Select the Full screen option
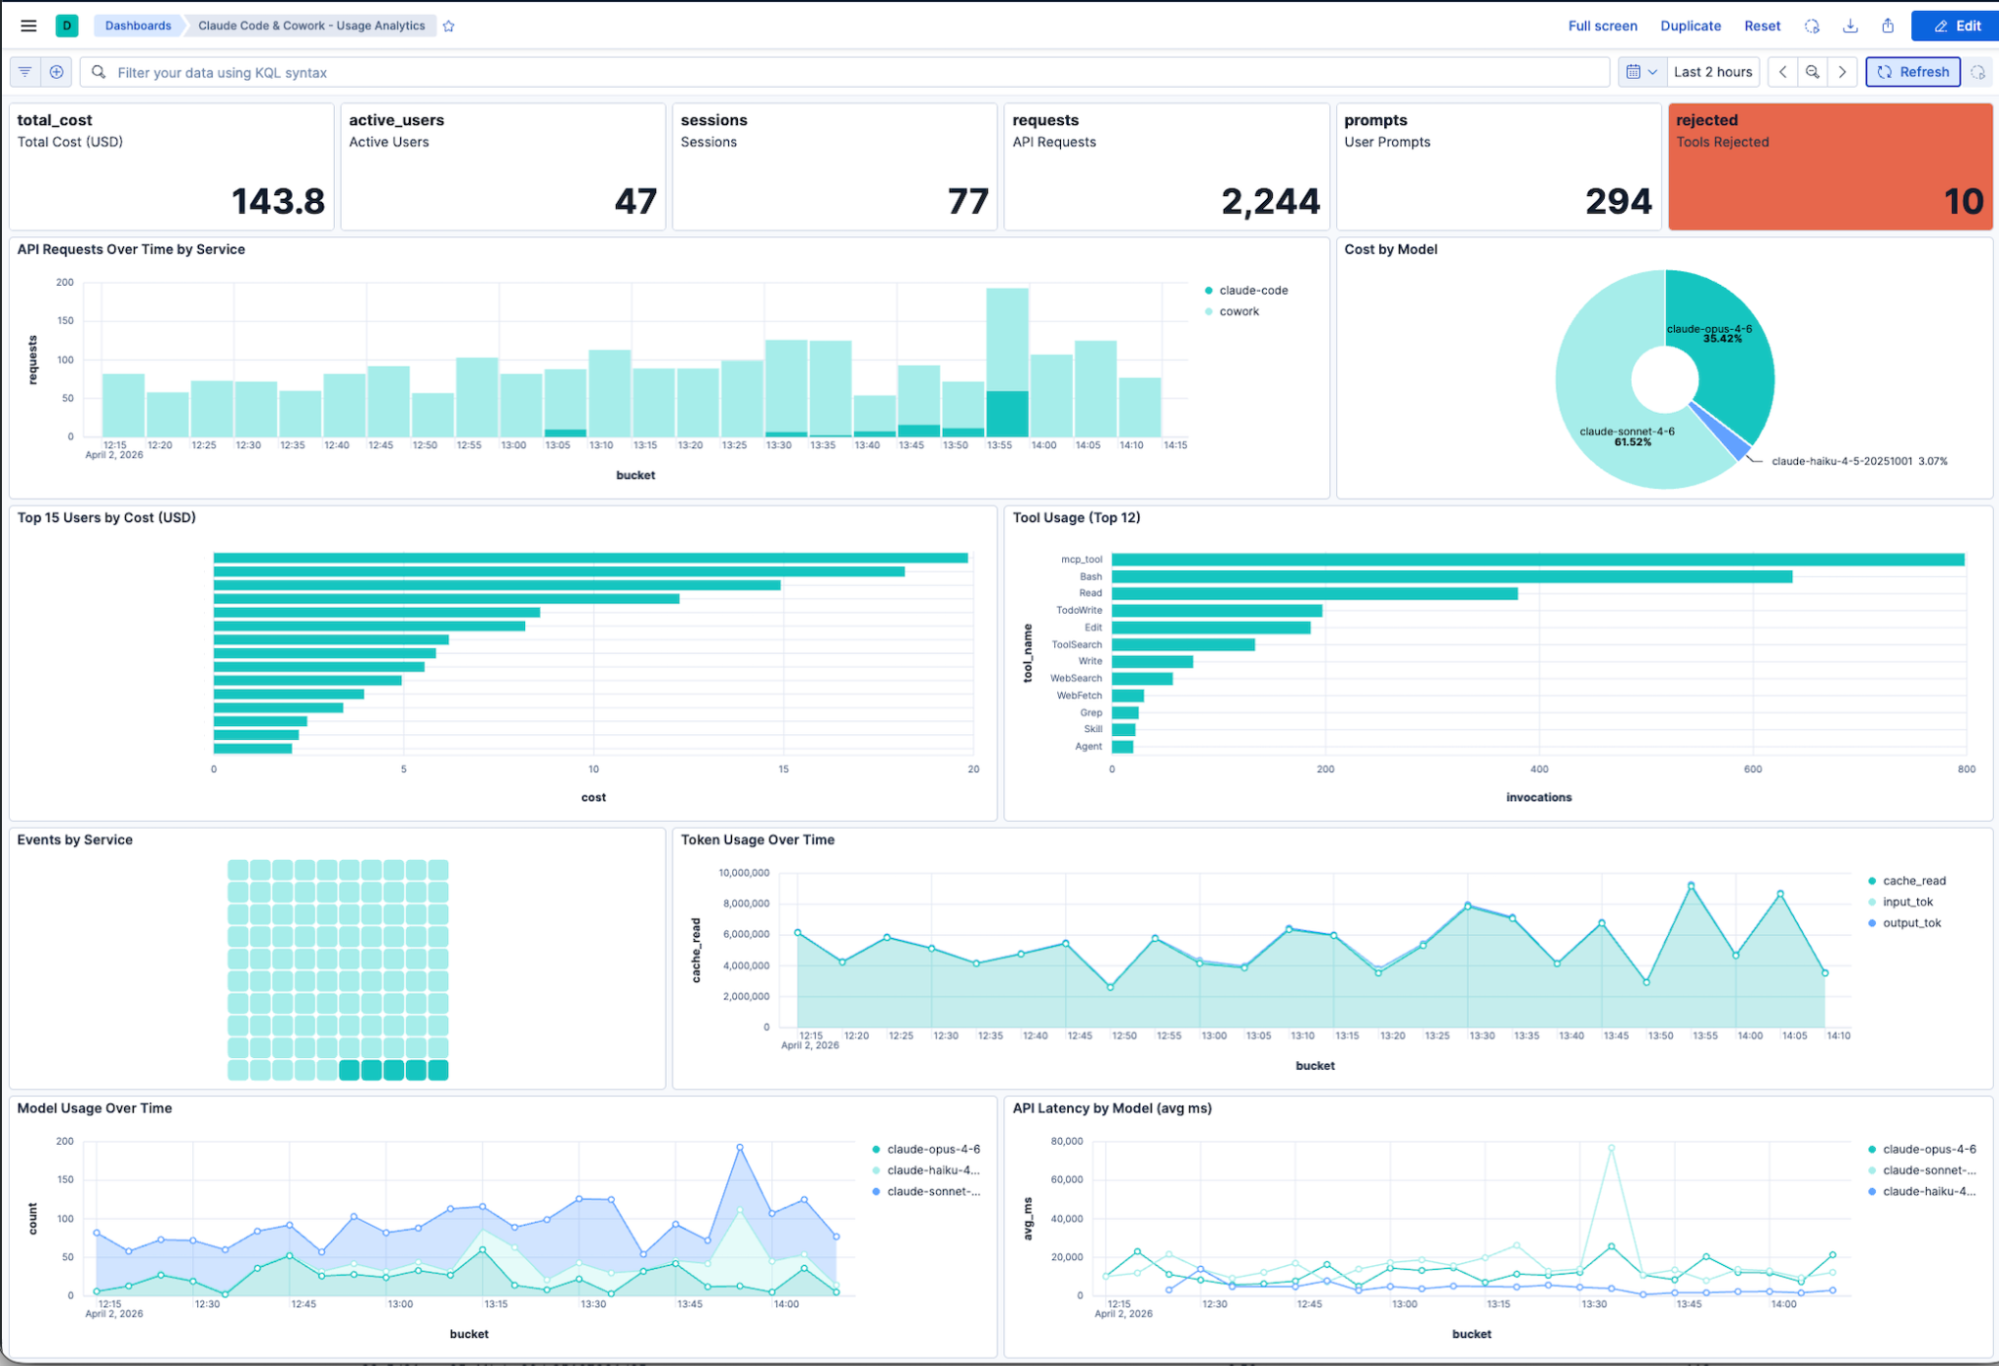The image size is (1999, 1366). pyautogui.click(x=1602, y=26)
